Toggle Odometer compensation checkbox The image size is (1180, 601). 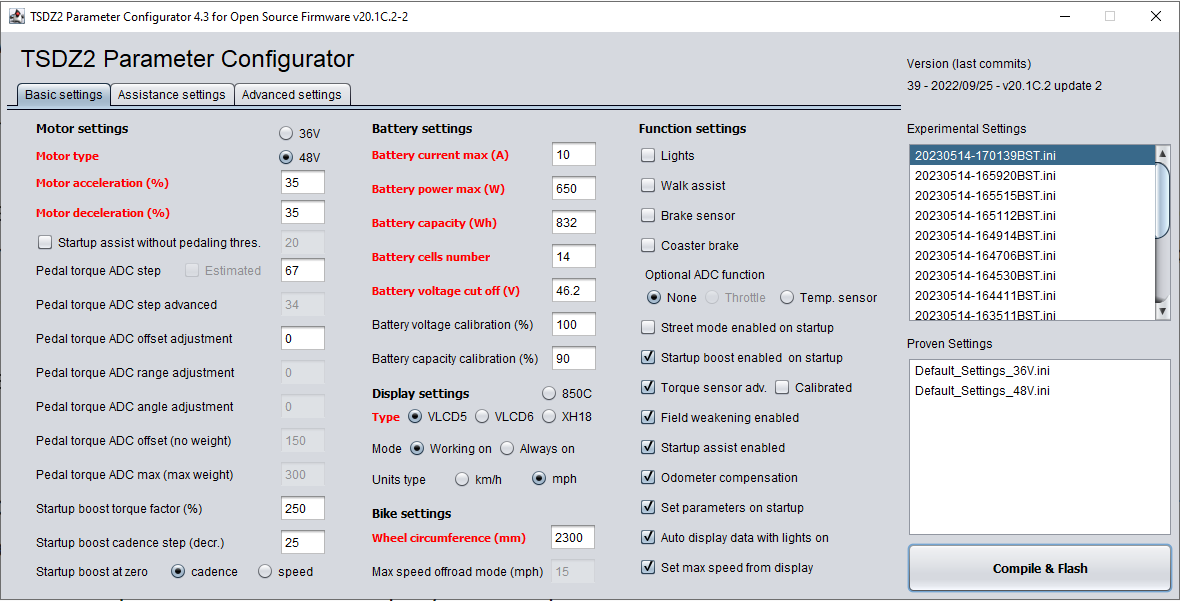point(648,478)
